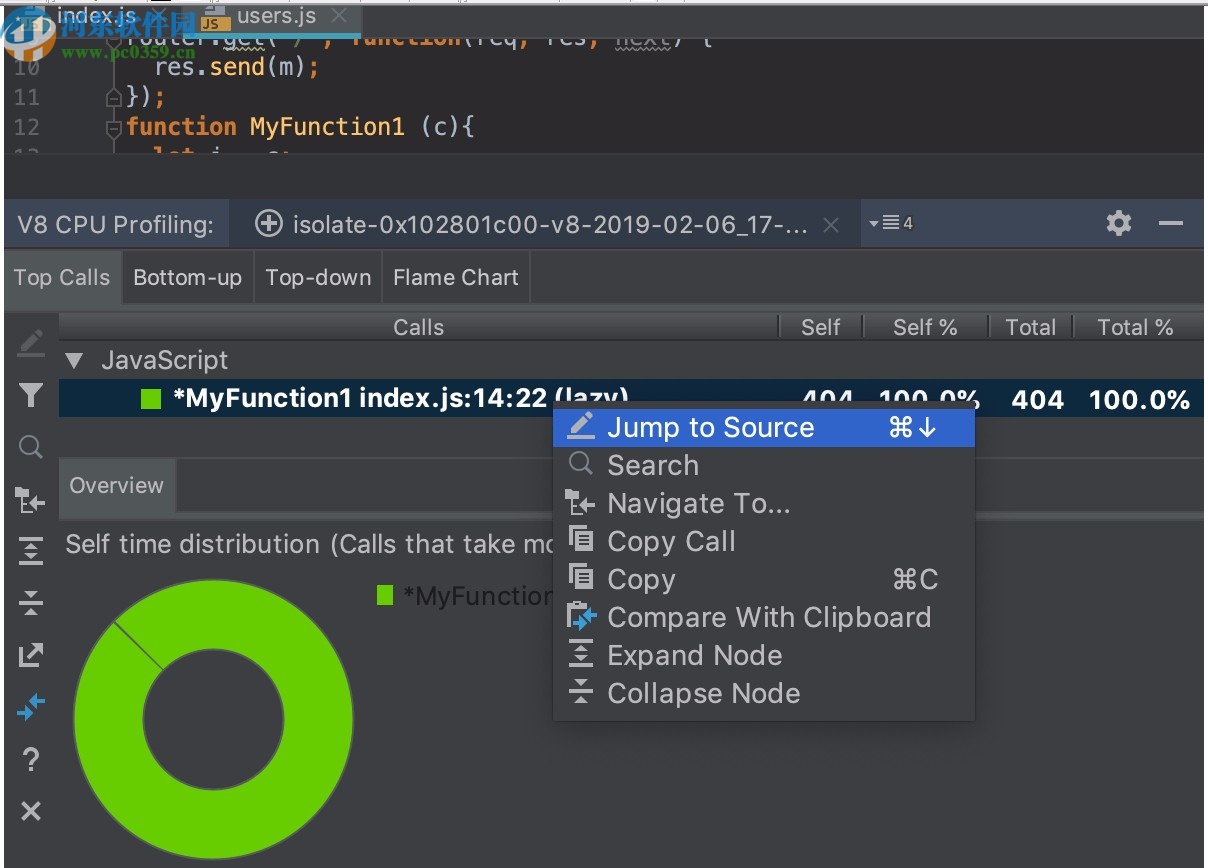The image size is (1208, 868).
Task: Open the profiler list dropdown showing 4
Action: [888, 223]
